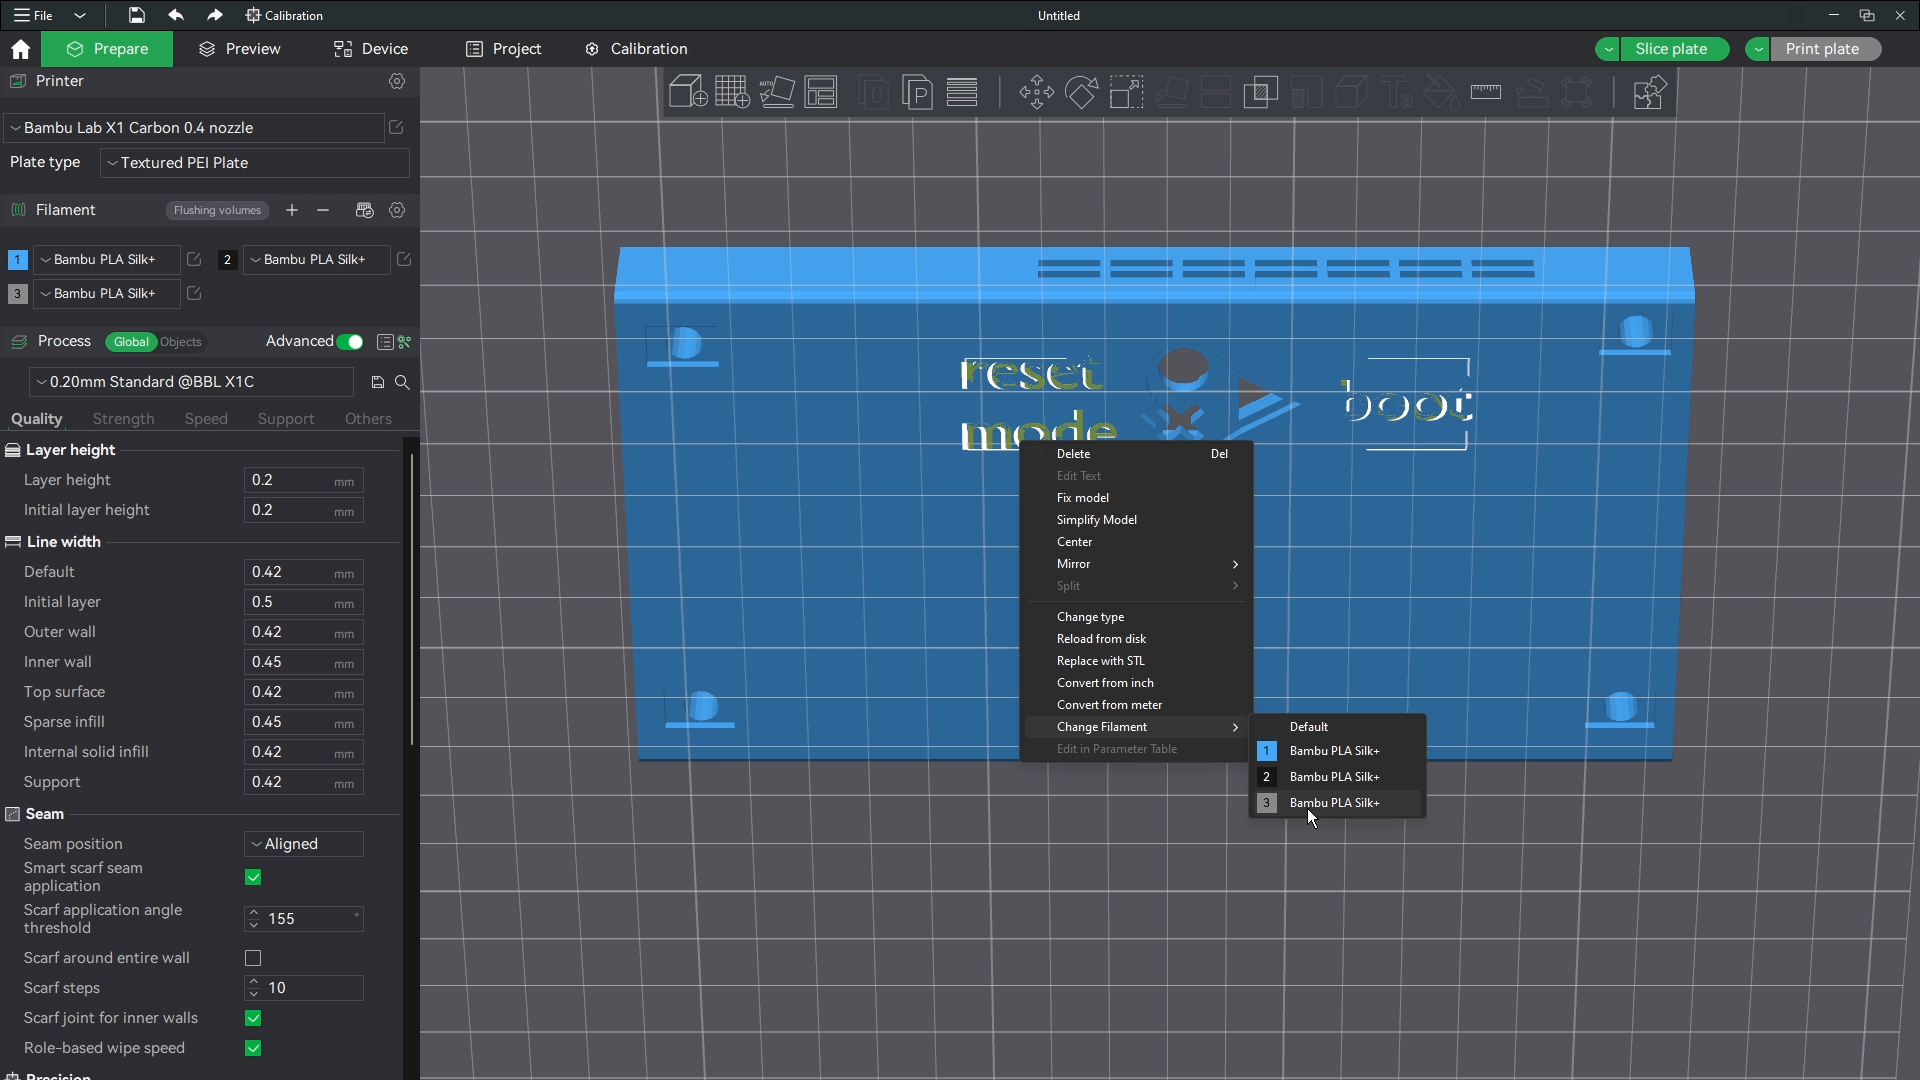Toggle the Advanced mode switch
The height and width of the screenshot is (1080, 1920).
click(x=350, y=342)
